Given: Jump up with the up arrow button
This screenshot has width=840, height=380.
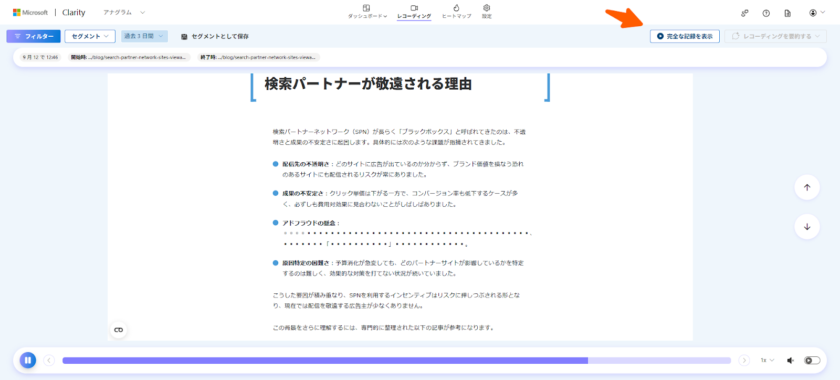Looking at the screenshot, I should pos(807,188).
